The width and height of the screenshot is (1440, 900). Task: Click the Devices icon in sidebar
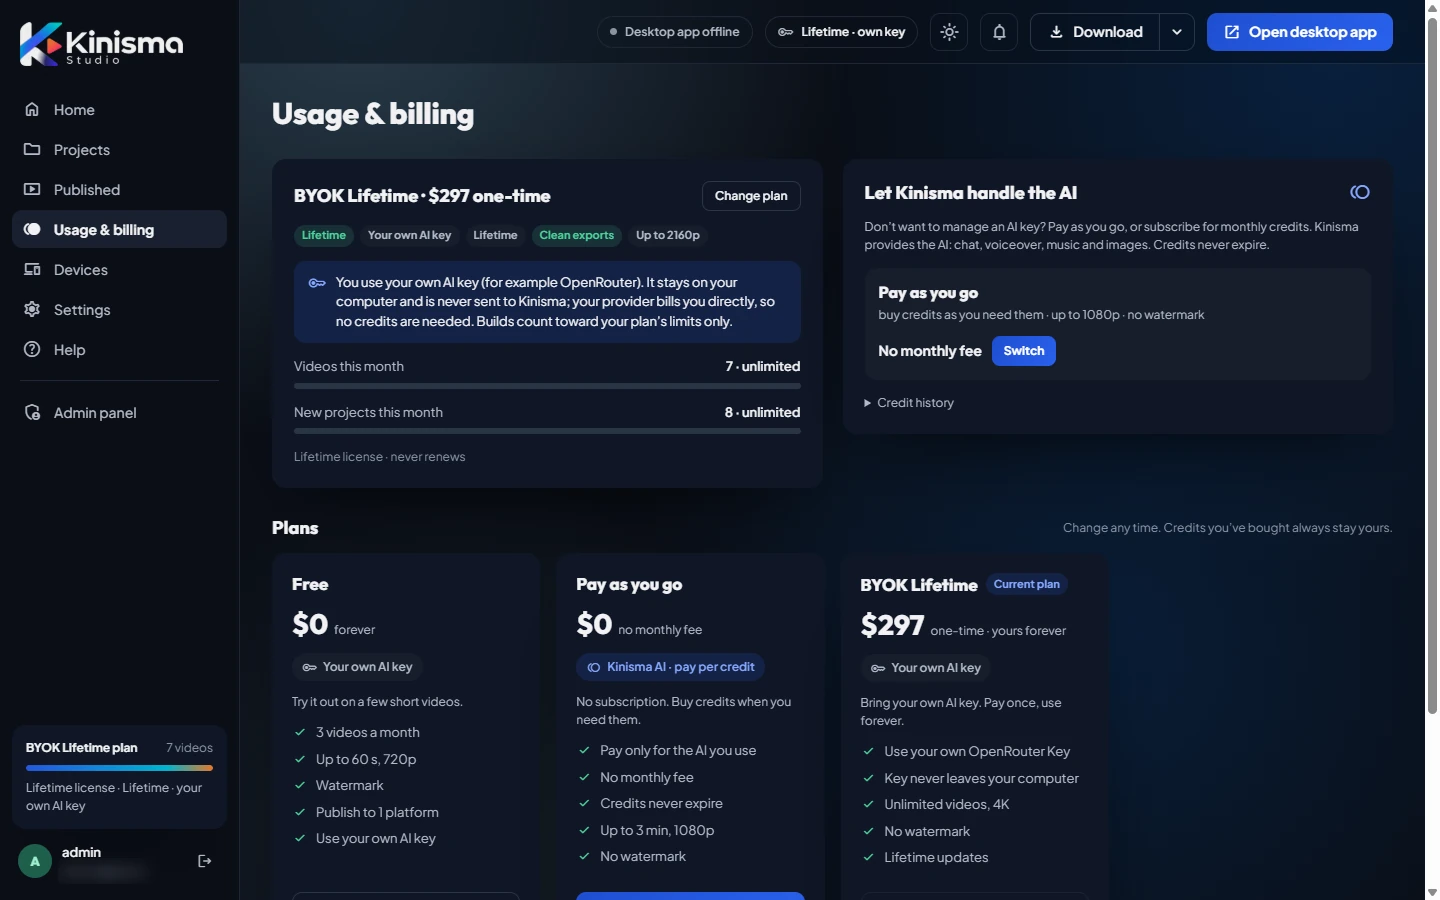point(32,270)
